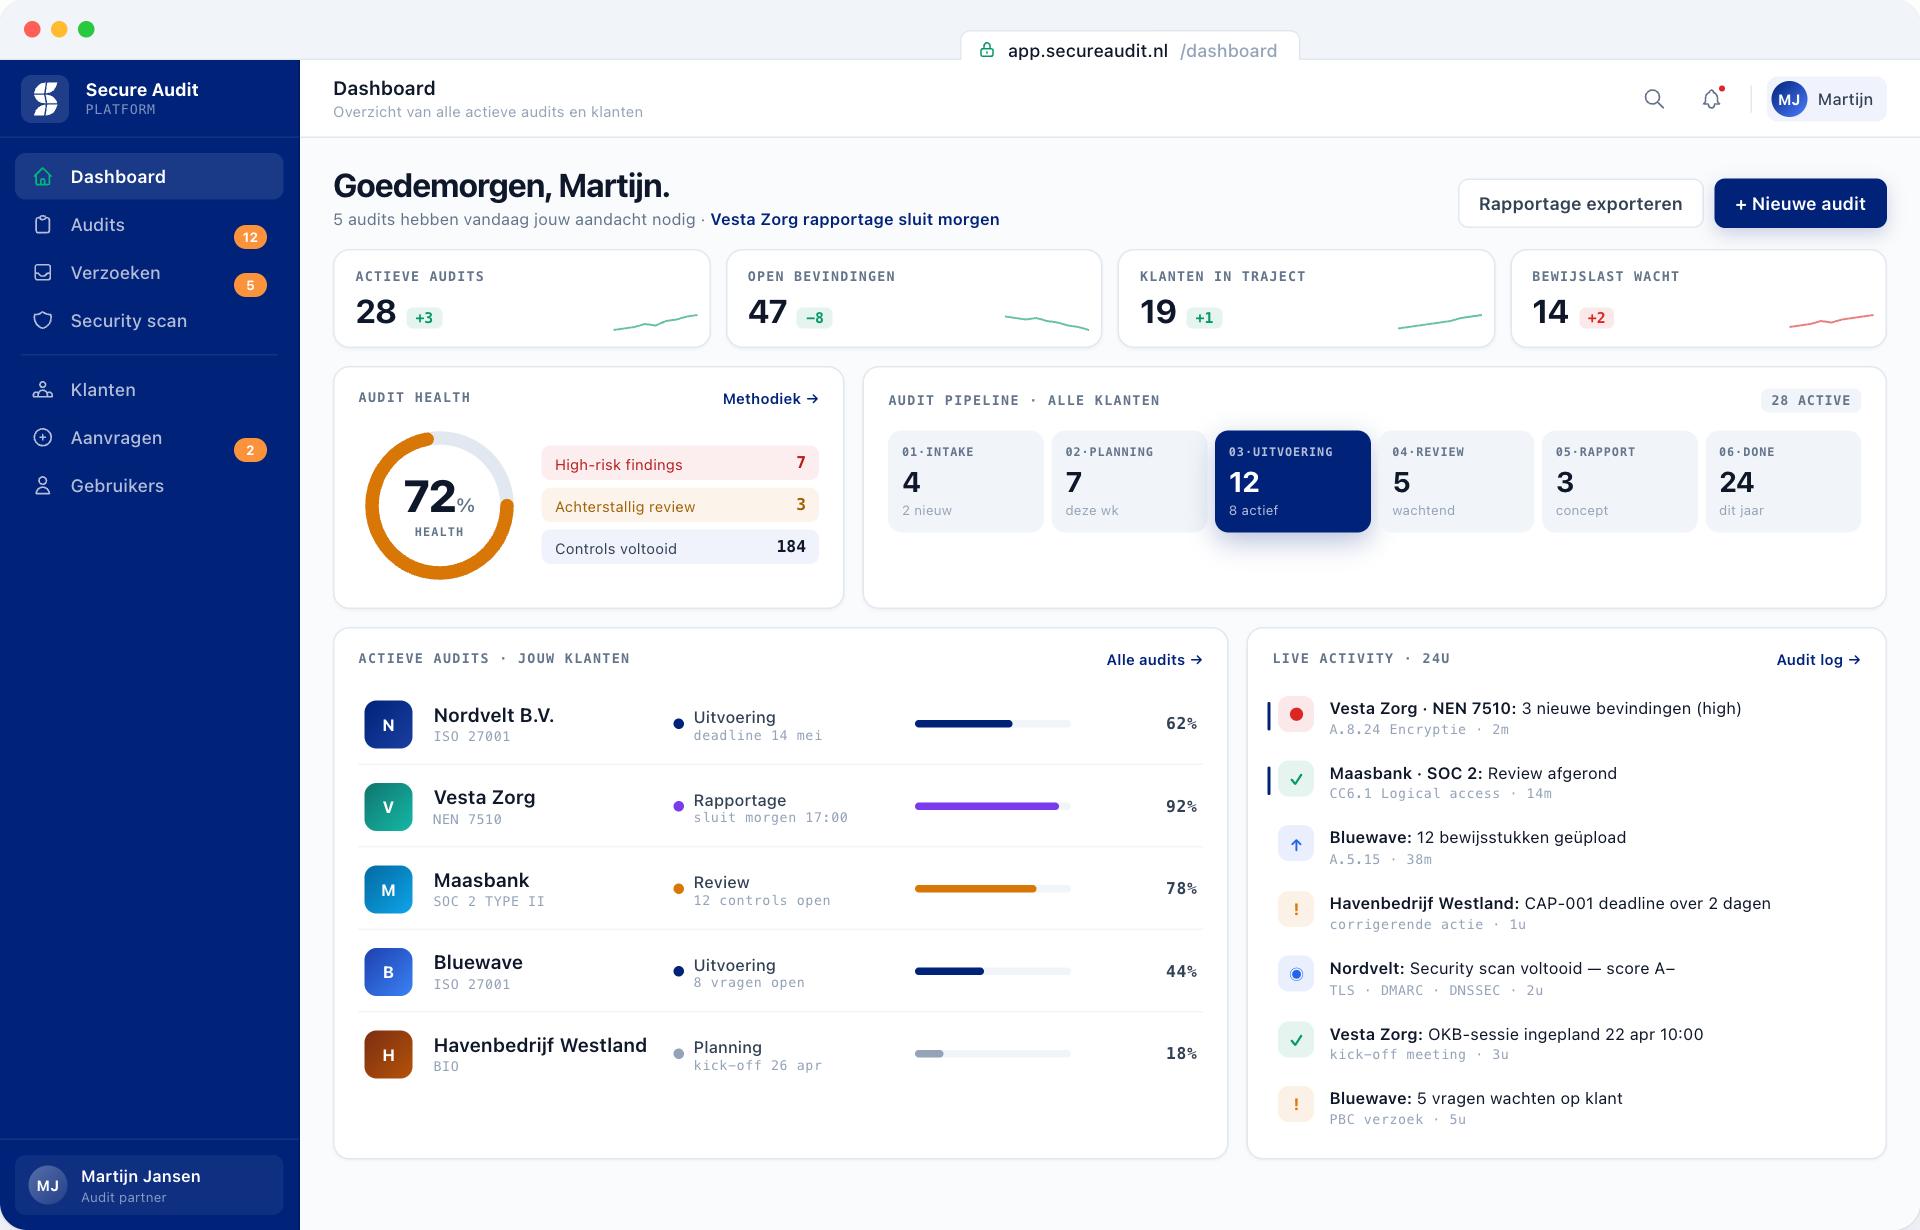Open the Bewijslast Wacht 14 card
This screenshot has height=1230, width=1920.
click(x=1698, y=298)
